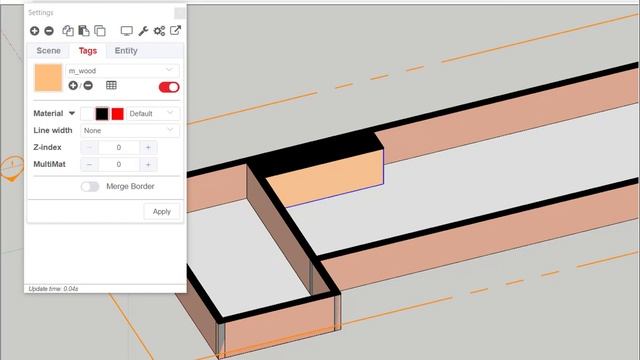Image resolution: width=640 pixels, height=360 pixels.
Task: Click the Apply button
Action: point(162,211)
